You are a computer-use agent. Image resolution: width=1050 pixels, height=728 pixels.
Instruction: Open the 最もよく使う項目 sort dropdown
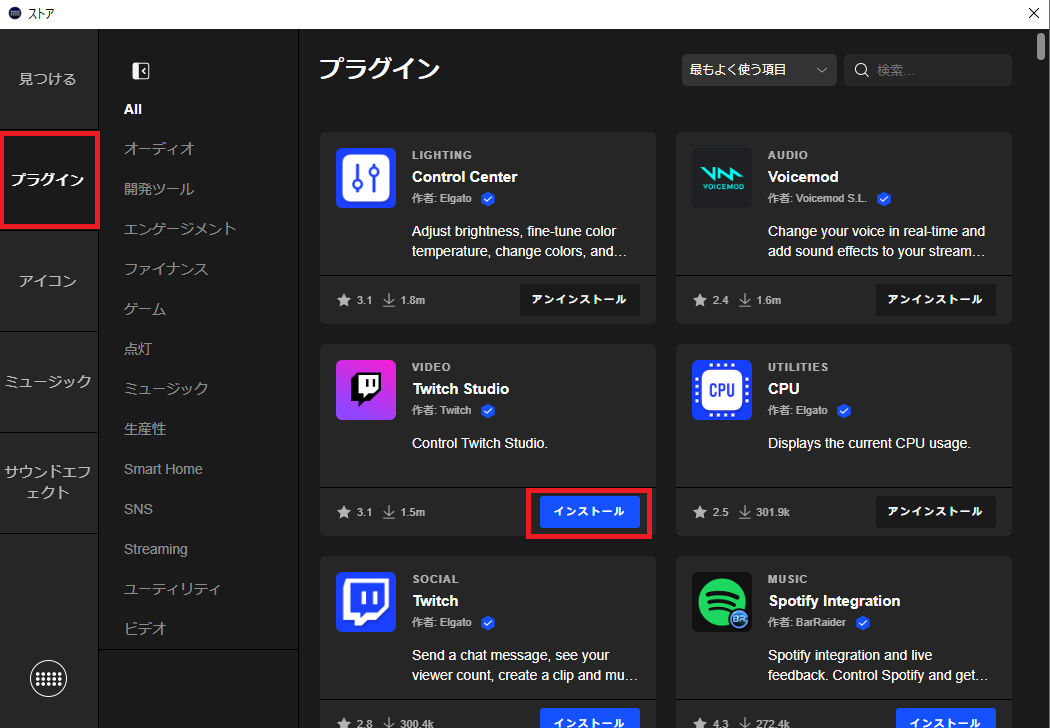point(758,69)
